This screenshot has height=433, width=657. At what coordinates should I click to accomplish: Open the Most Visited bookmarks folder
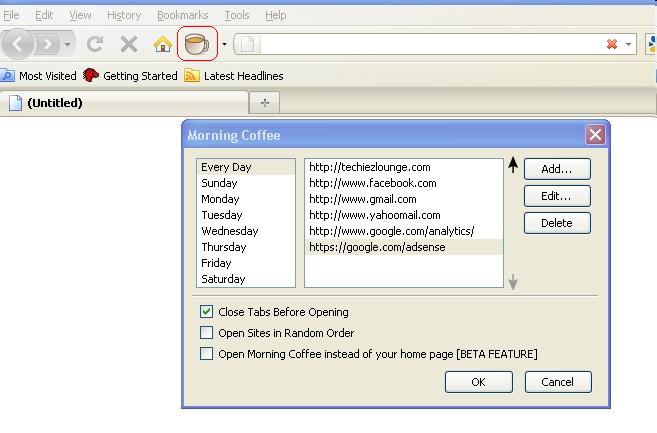[x=39, y=76]
